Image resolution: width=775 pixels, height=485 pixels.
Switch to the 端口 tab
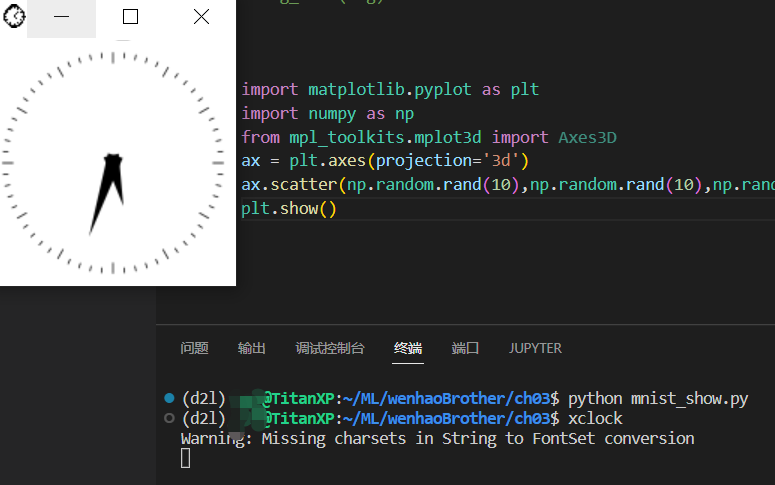click(465, 348)
